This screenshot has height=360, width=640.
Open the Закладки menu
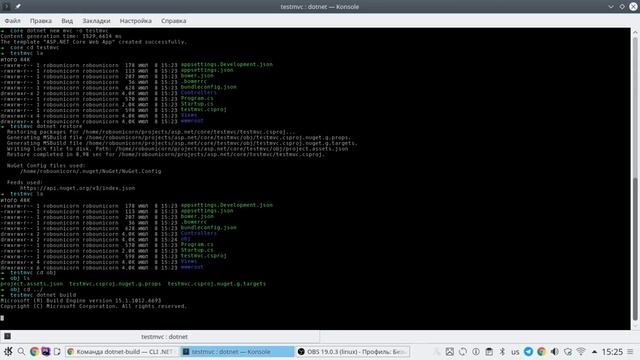tap(96, 21)
